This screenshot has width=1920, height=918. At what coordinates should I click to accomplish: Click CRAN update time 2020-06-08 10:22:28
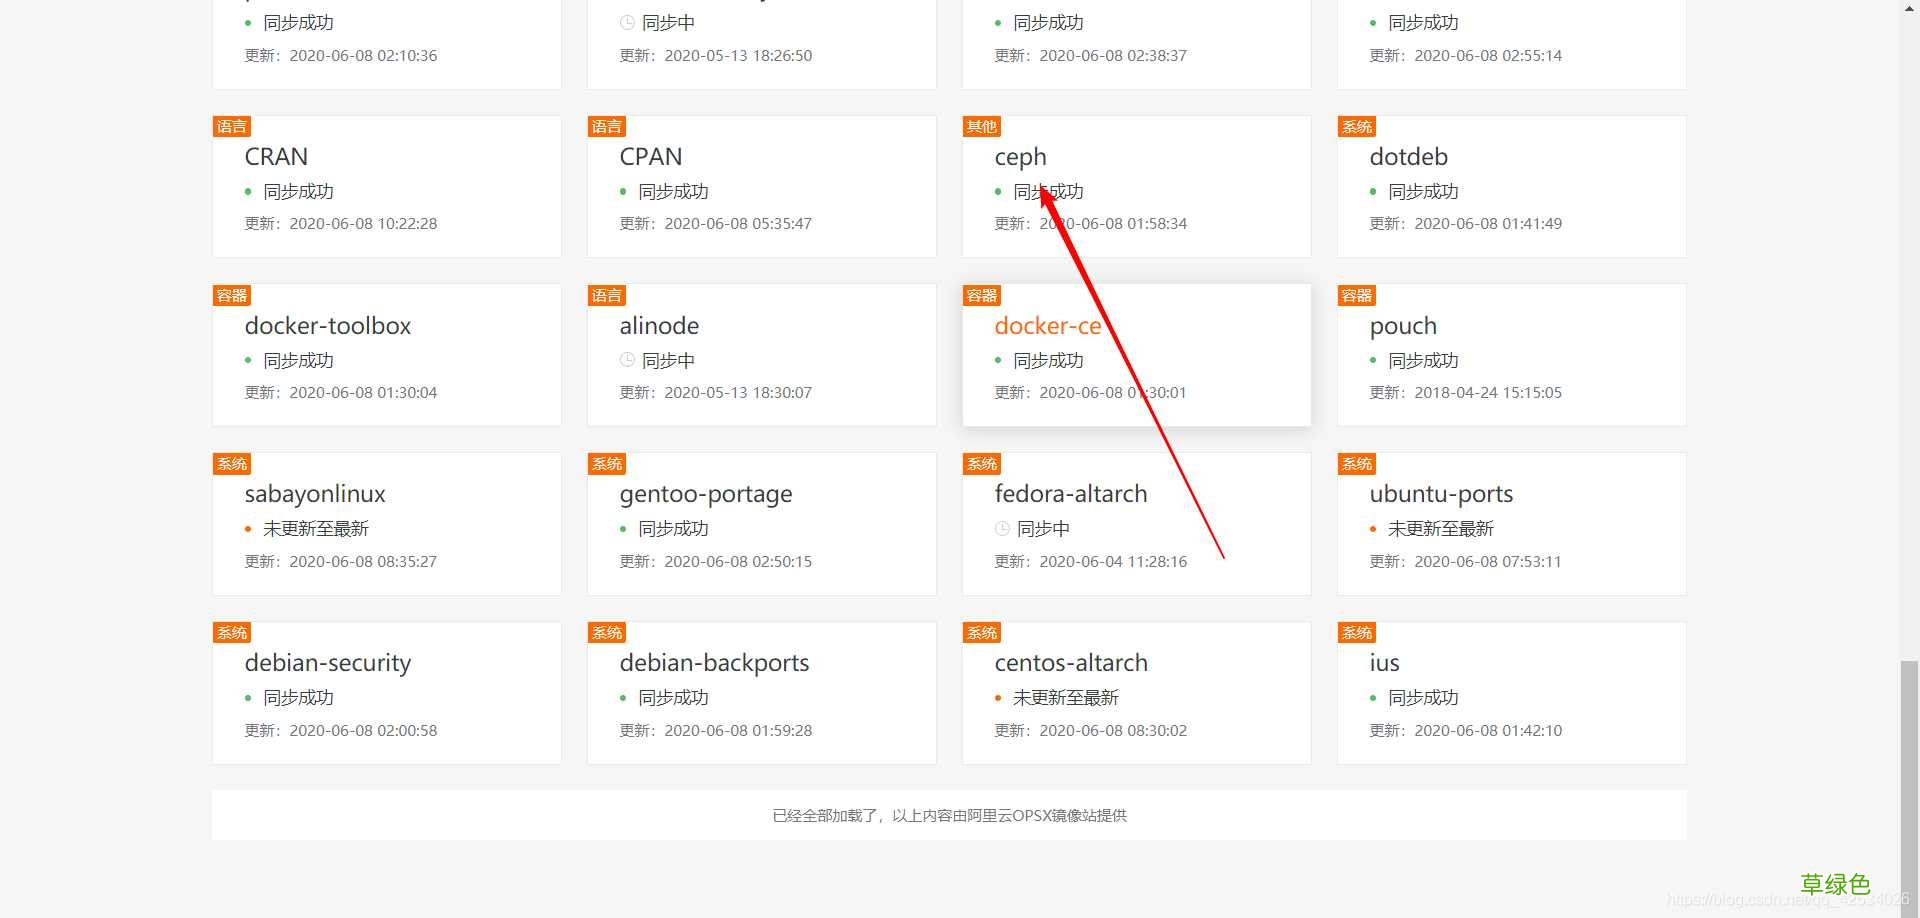click(363, 224)
